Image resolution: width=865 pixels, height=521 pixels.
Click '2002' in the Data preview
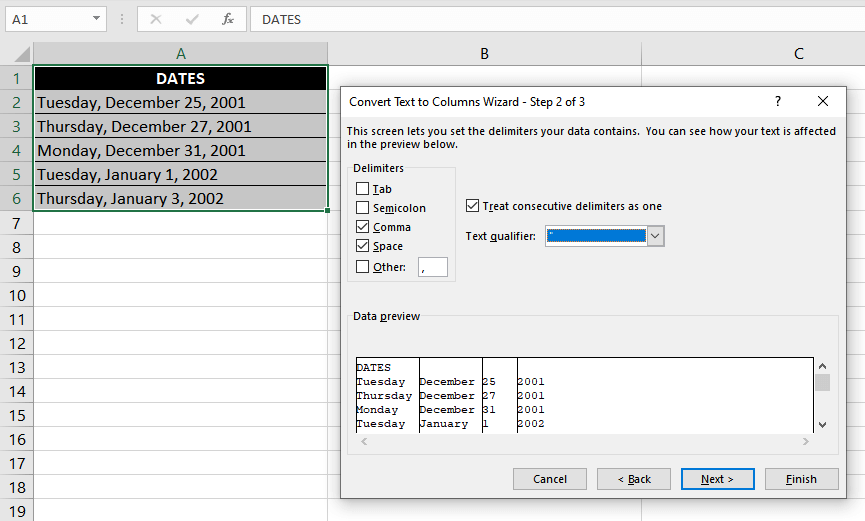[x=531, y=424]
